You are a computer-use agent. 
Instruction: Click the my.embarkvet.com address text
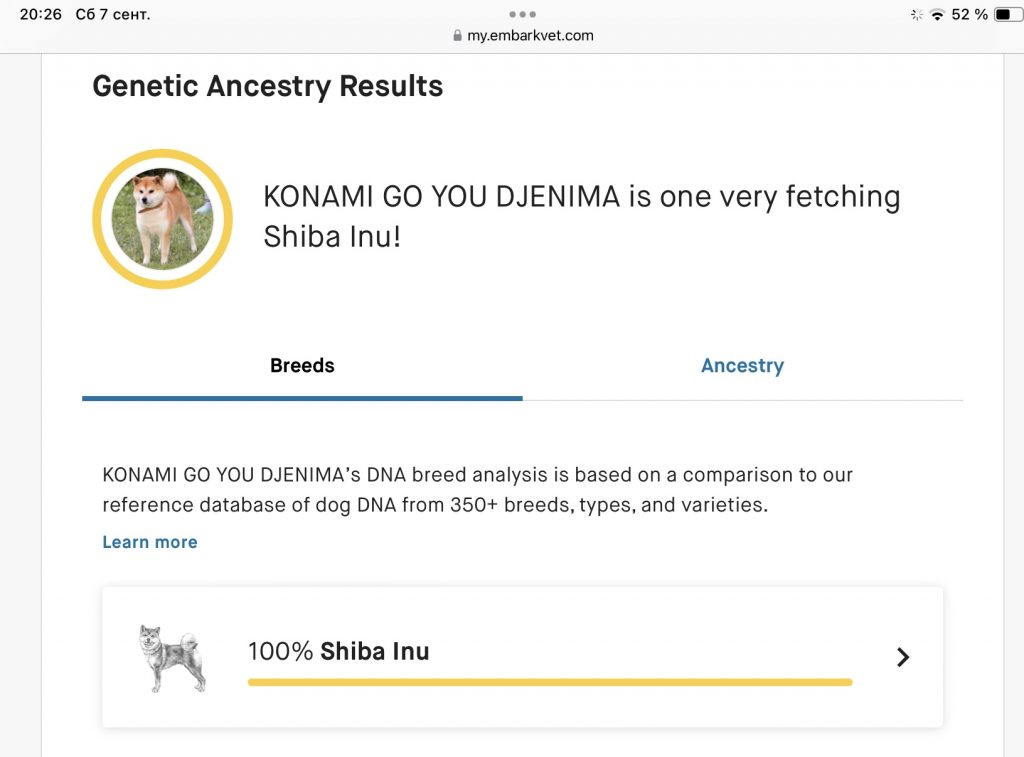(530, 36)
